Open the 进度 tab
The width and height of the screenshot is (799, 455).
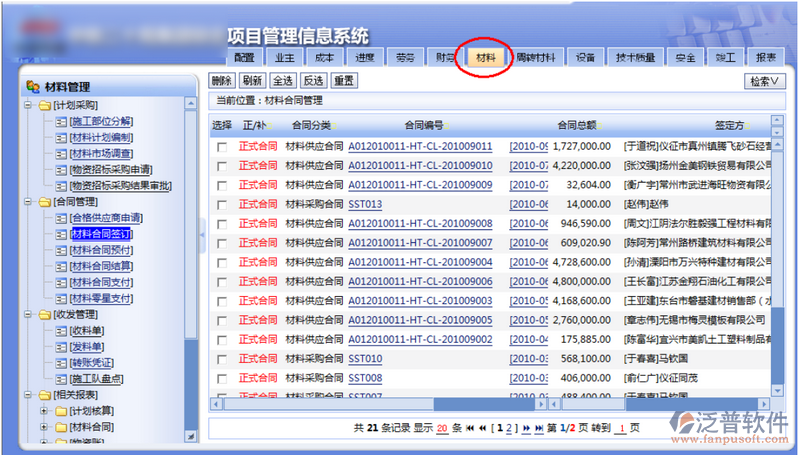pos(364,57)
